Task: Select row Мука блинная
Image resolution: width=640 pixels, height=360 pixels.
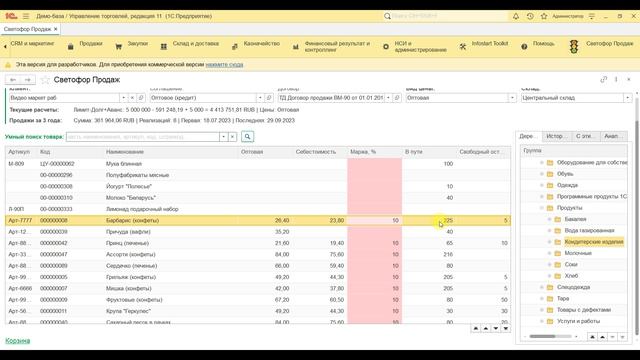Action: pyautogui.click(x=258, y=164)
